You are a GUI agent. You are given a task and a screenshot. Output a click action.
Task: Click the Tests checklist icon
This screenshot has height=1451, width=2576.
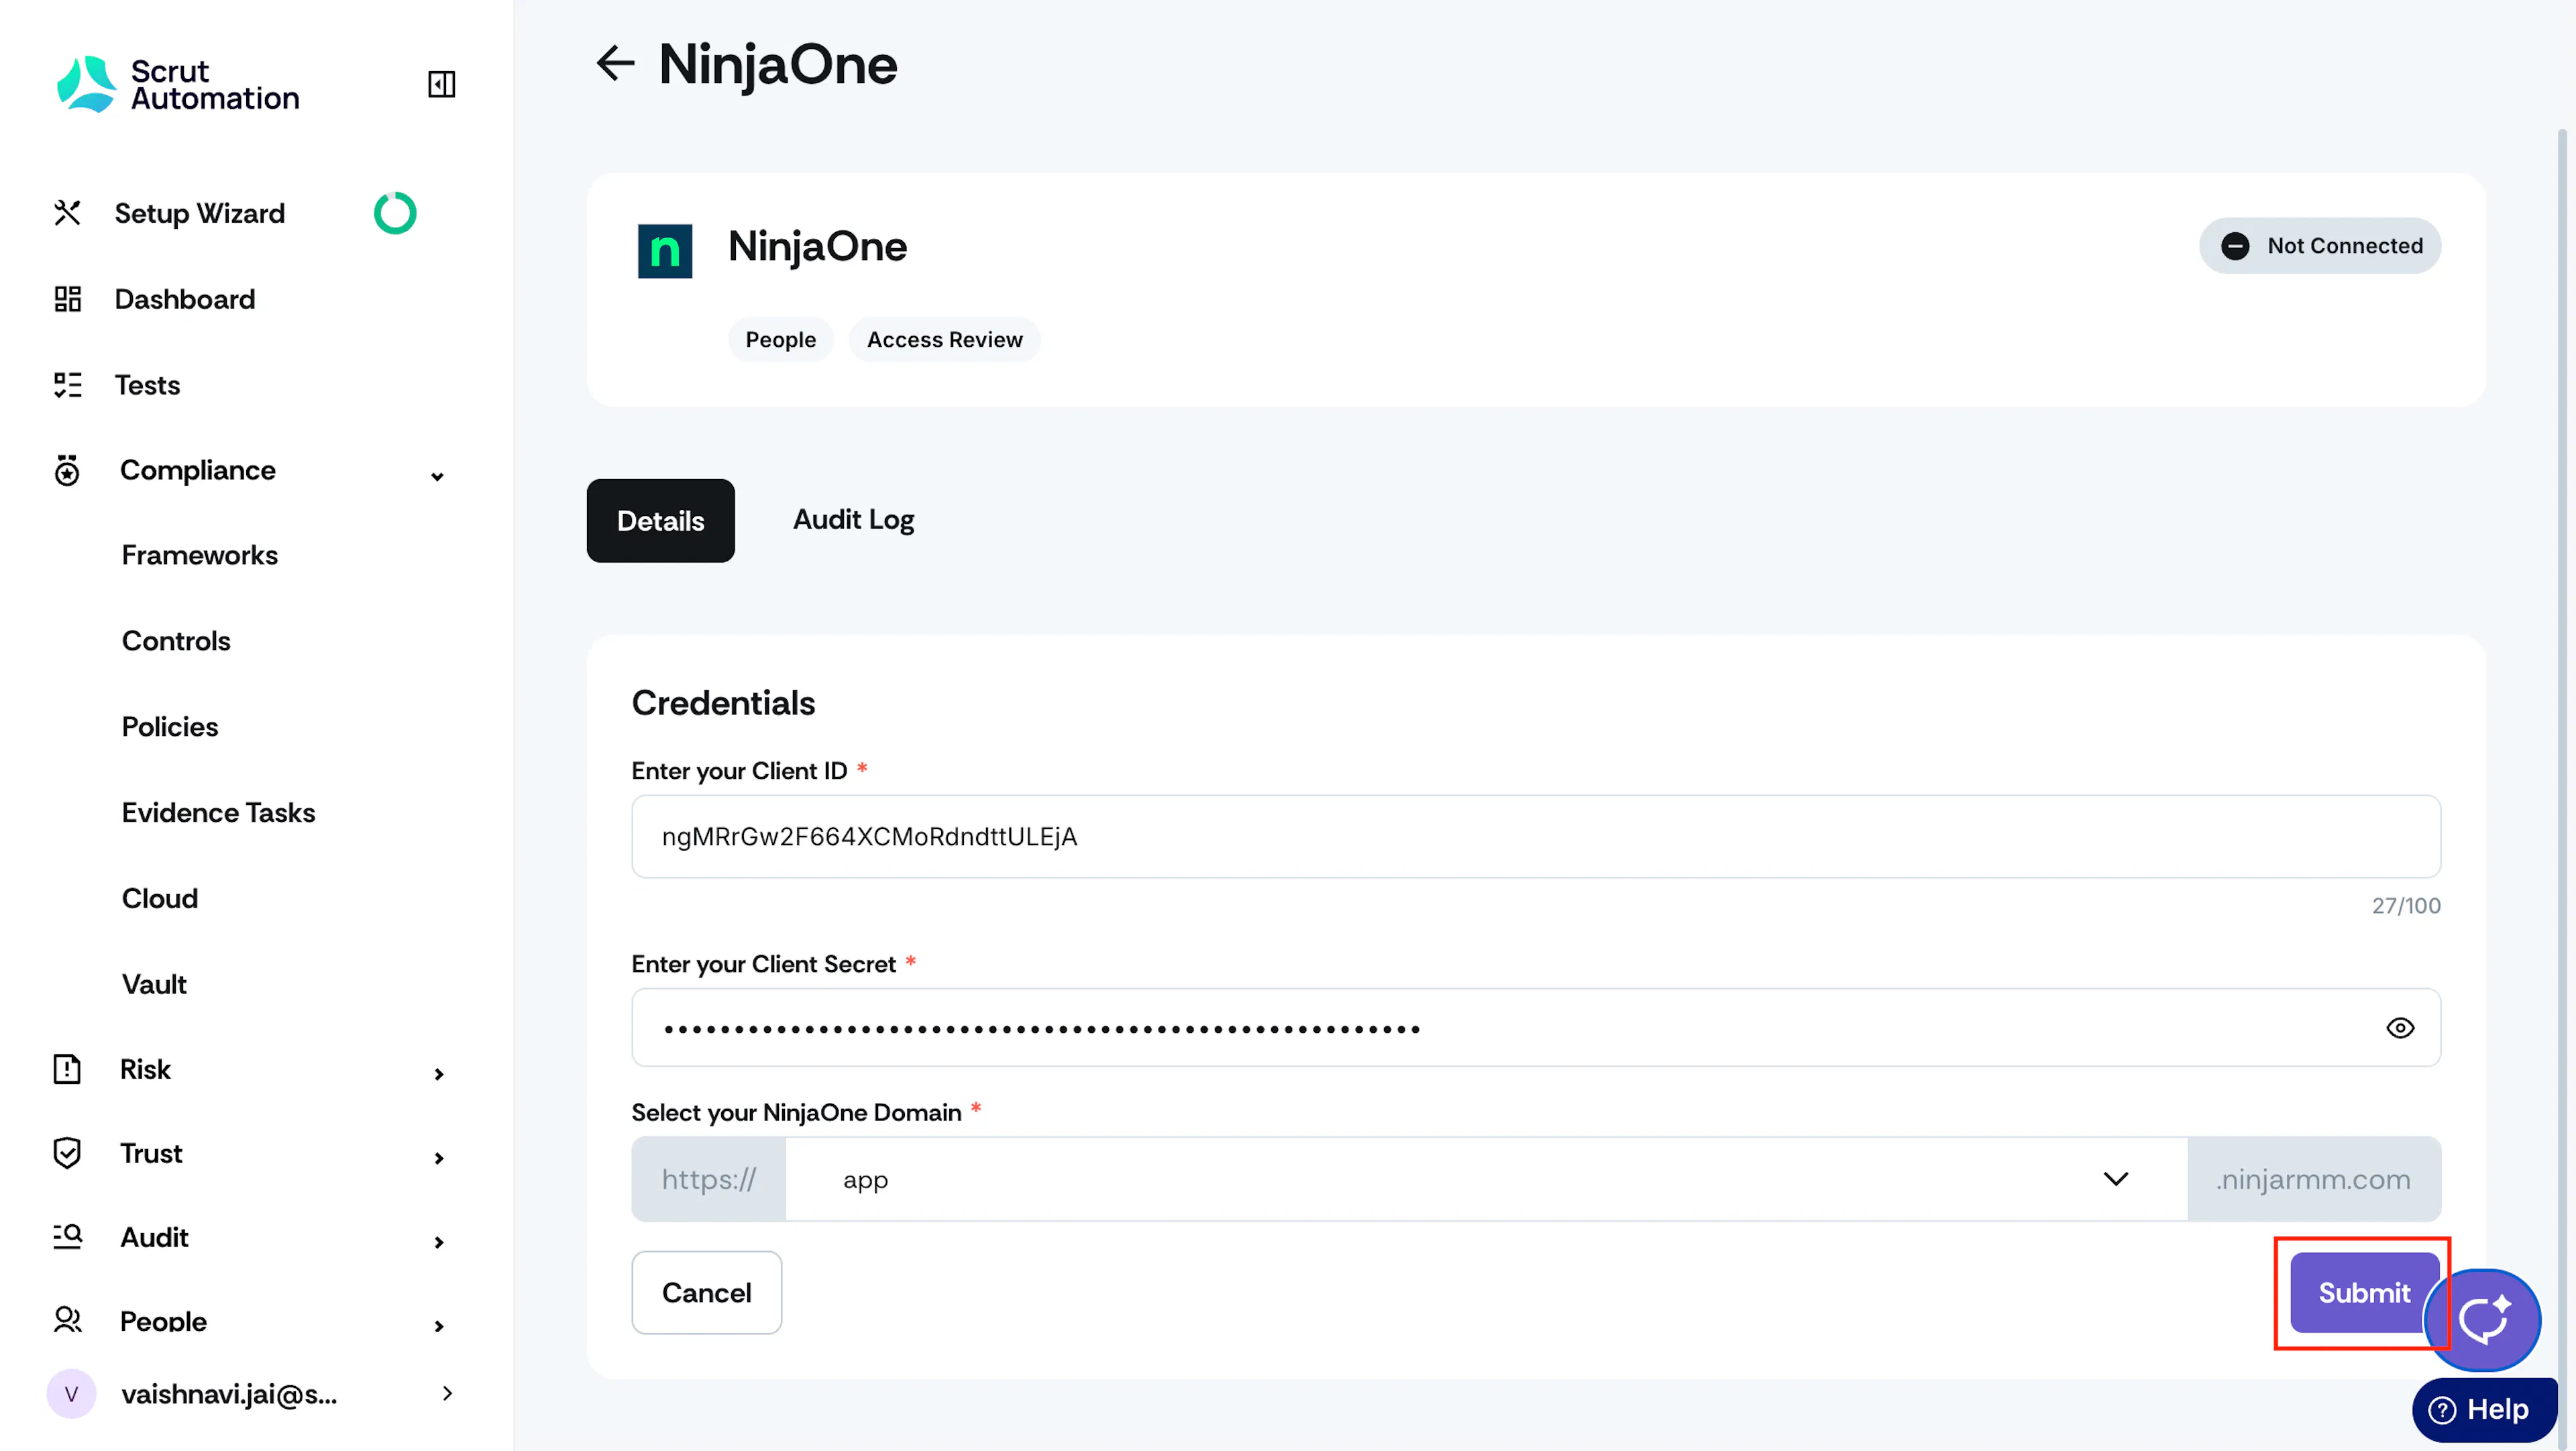pos(67,385)
